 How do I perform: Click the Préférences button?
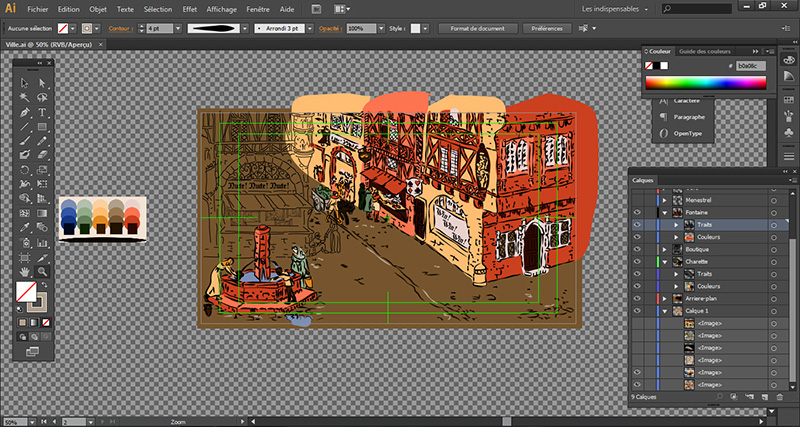(546, 29)
